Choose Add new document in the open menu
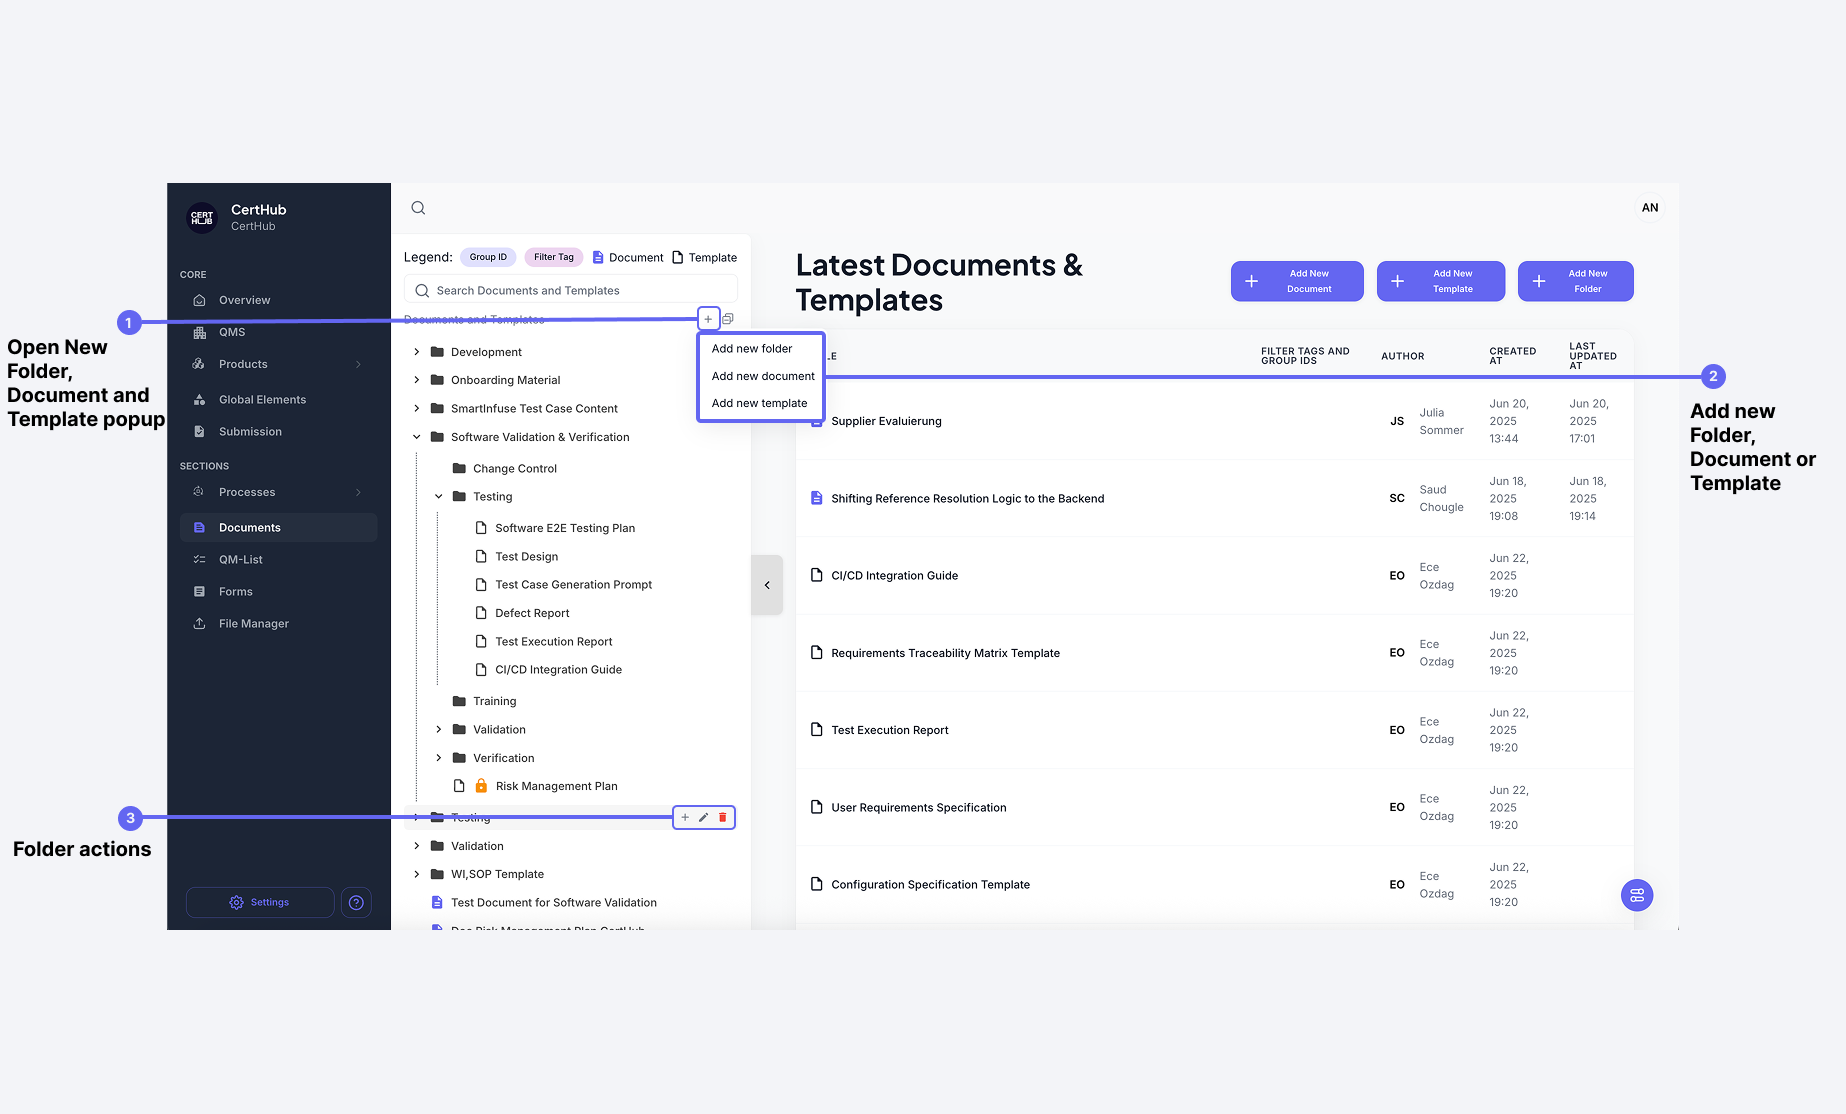This screenshot has height=1114, width=1846. click(x=762, y=376)
